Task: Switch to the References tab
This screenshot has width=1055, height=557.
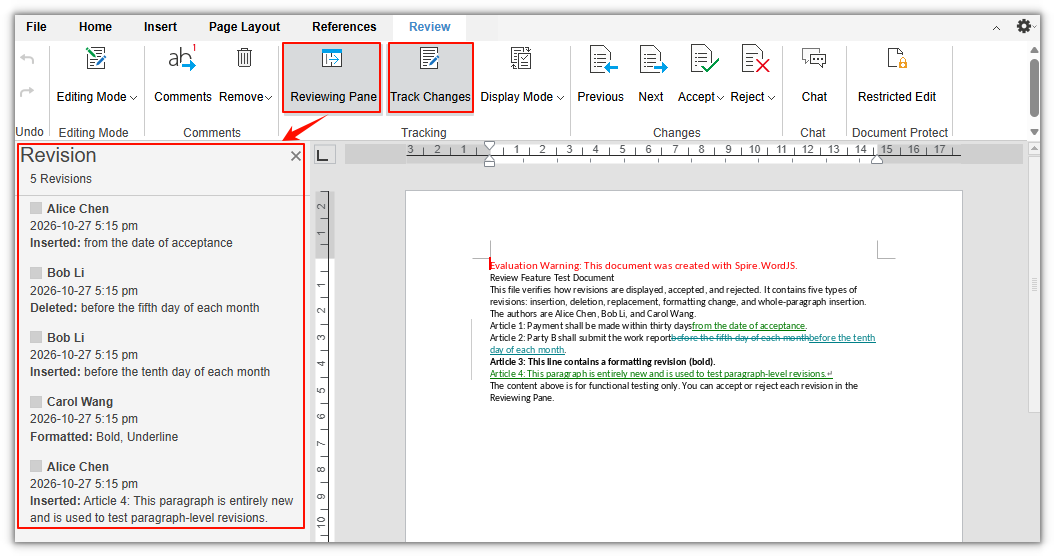Action: pos(344,27)
